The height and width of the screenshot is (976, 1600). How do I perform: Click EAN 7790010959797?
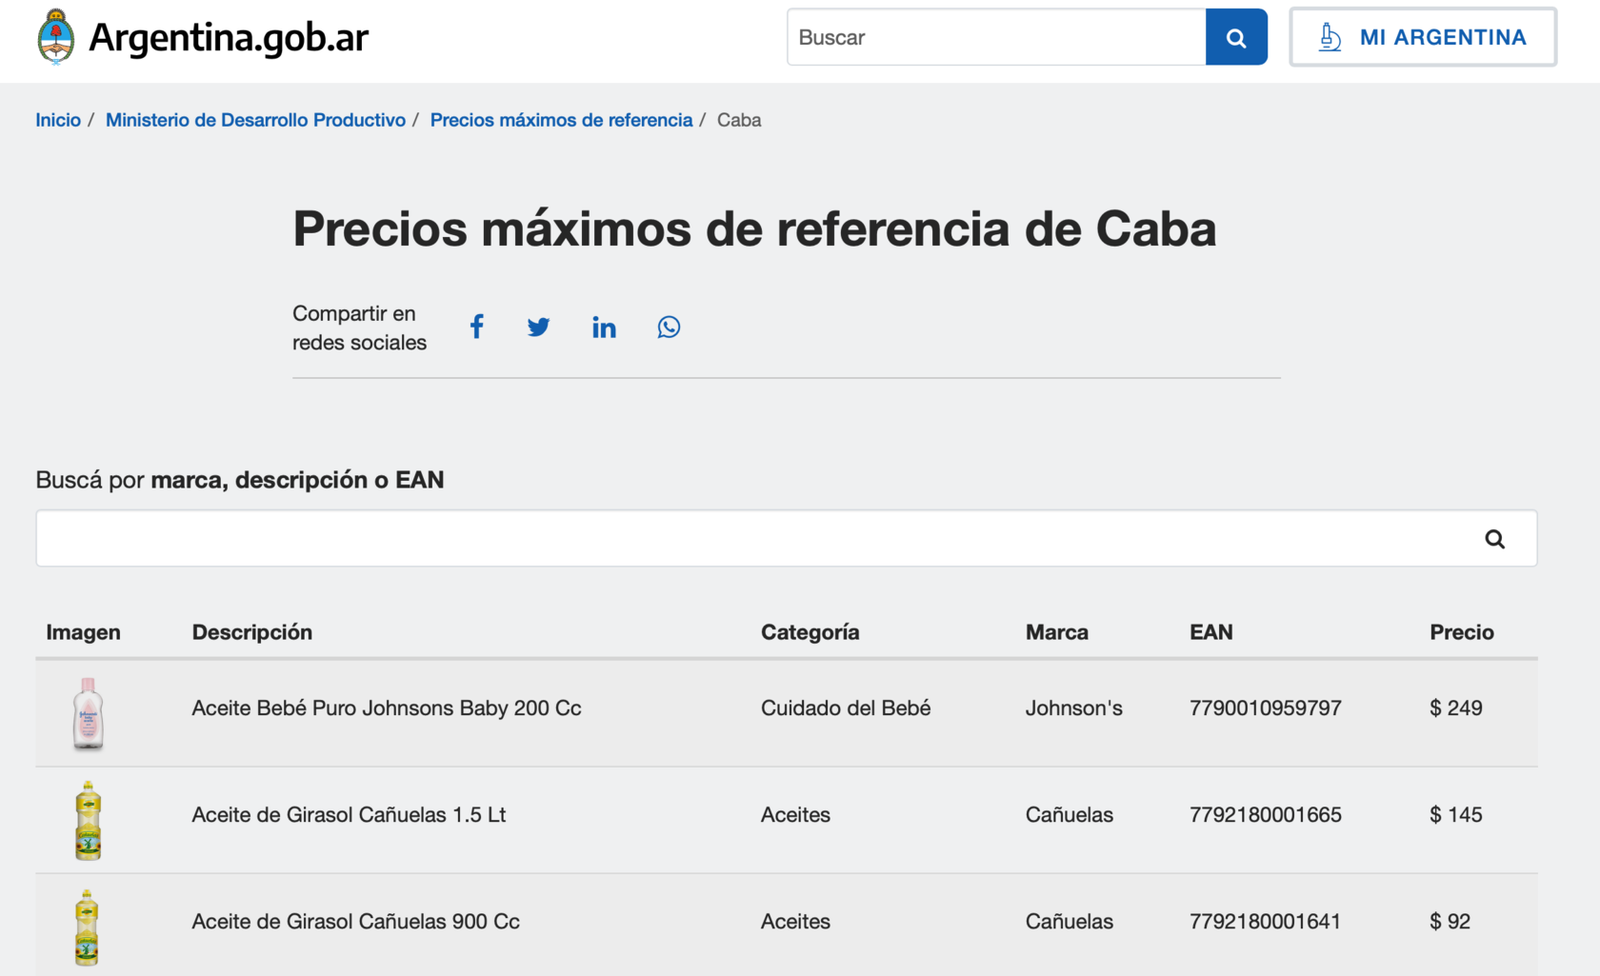1265,708
